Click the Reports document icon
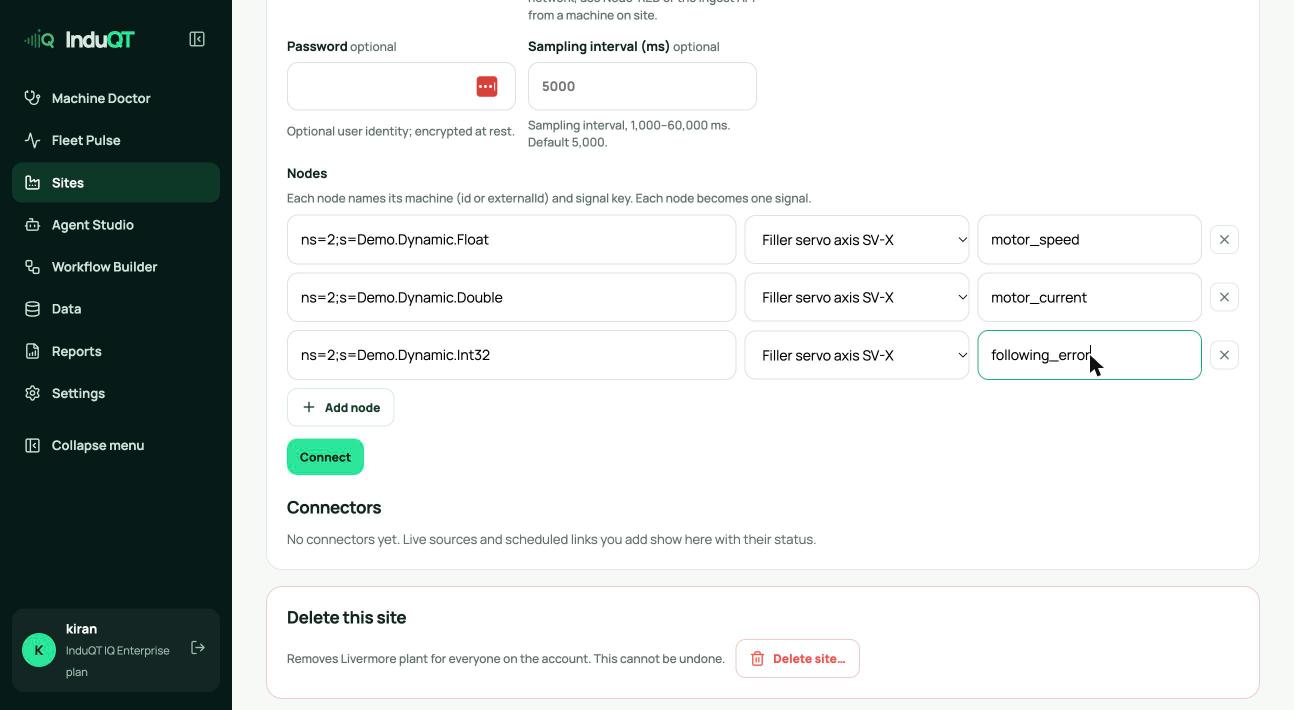1294x710 pixels. pyautogui.click(x=33, y=351)
